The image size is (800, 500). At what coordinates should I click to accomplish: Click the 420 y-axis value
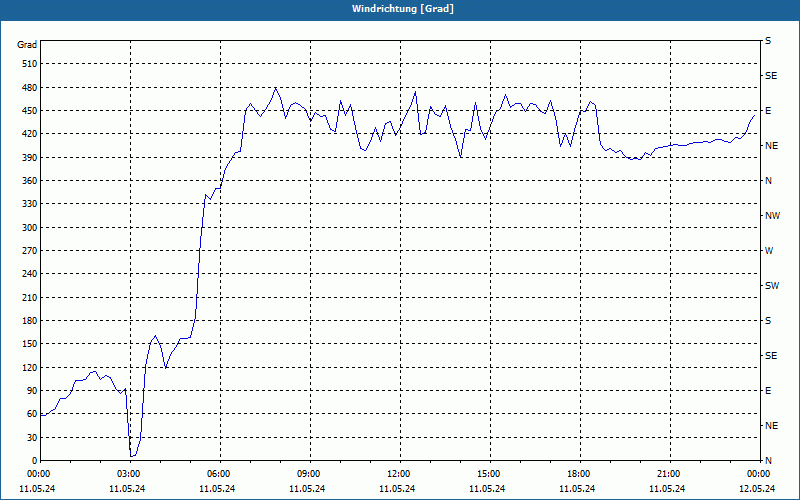[30, 134]
